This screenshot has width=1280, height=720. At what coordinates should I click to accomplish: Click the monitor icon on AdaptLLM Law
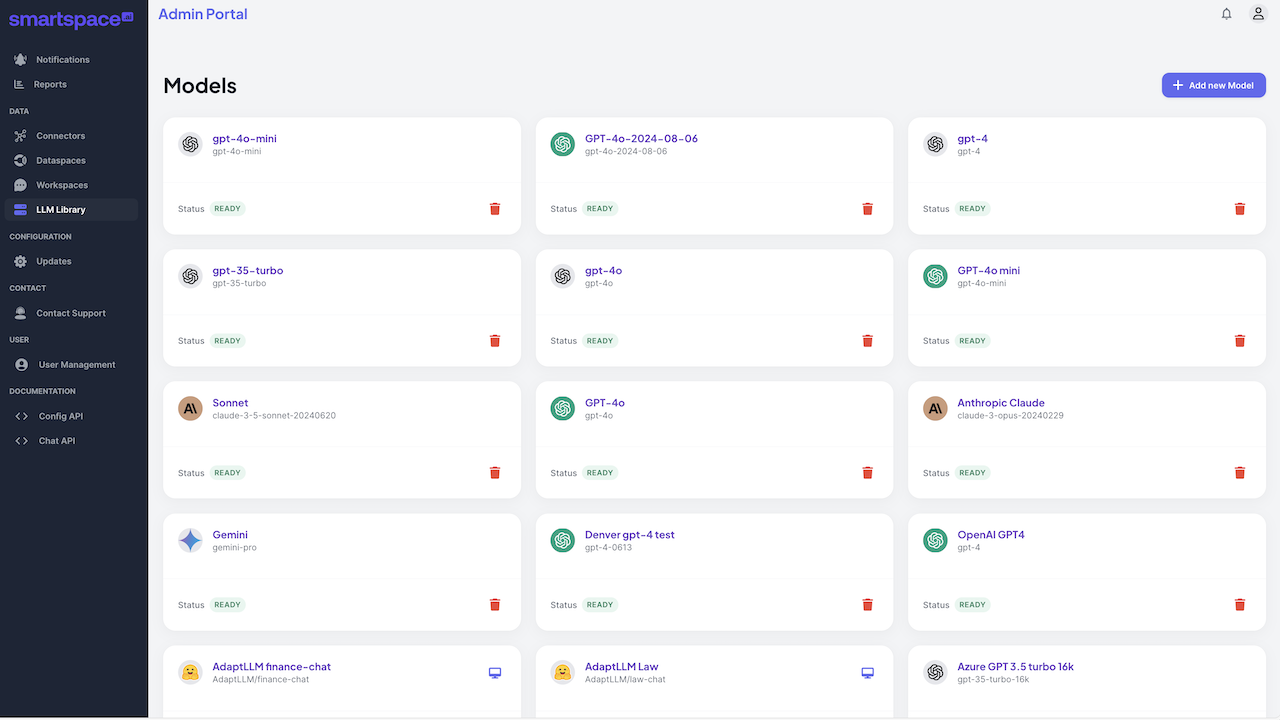pos(868,673)
